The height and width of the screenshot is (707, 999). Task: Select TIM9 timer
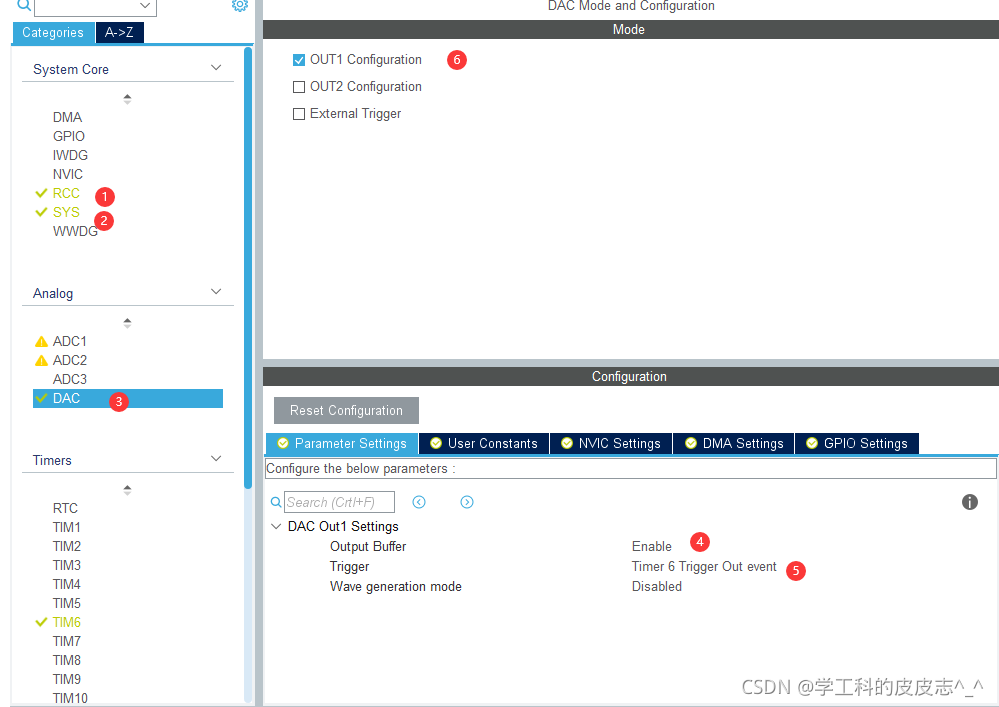click(x=66, y=679)
